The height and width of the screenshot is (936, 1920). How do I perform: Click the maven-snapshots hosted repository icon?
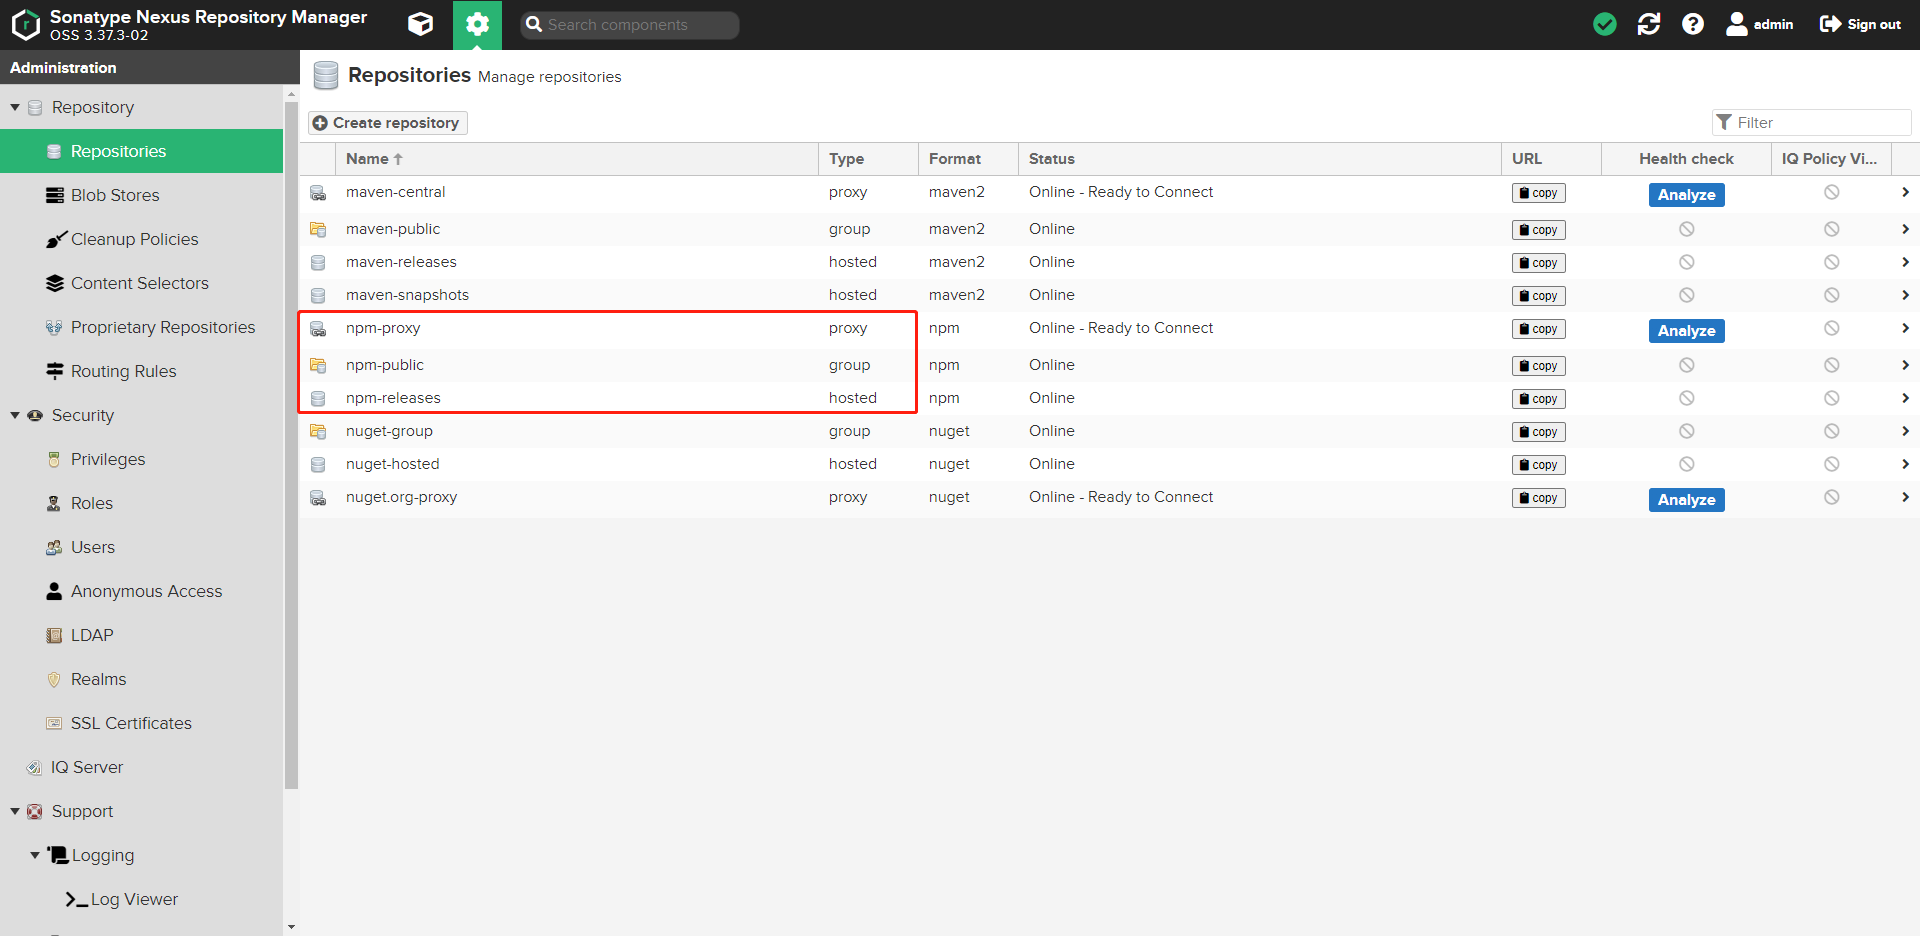coord(318,295)
